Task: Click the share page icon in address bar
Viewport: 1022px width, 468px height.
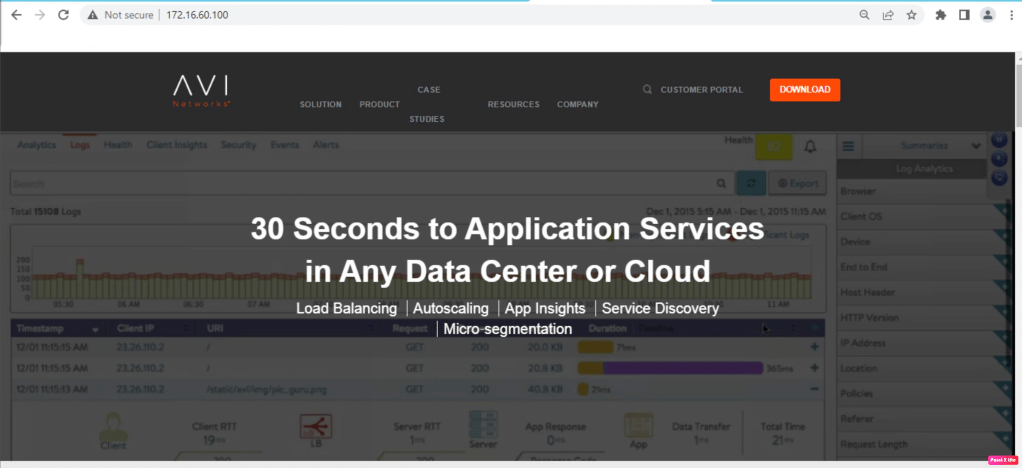Action: pos(887,15)
